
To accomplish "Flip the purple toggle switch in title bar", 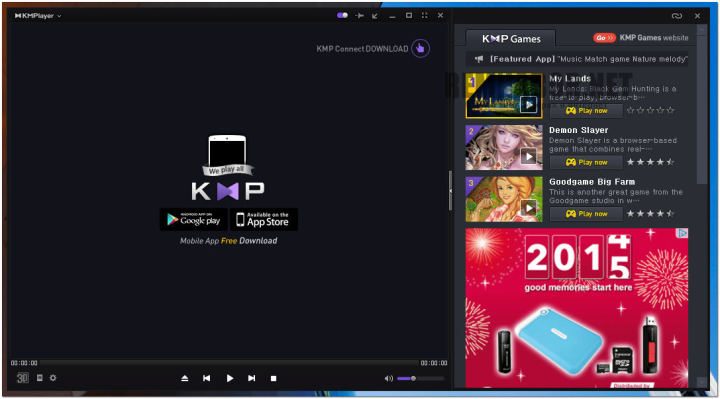I will pos(342,15).
